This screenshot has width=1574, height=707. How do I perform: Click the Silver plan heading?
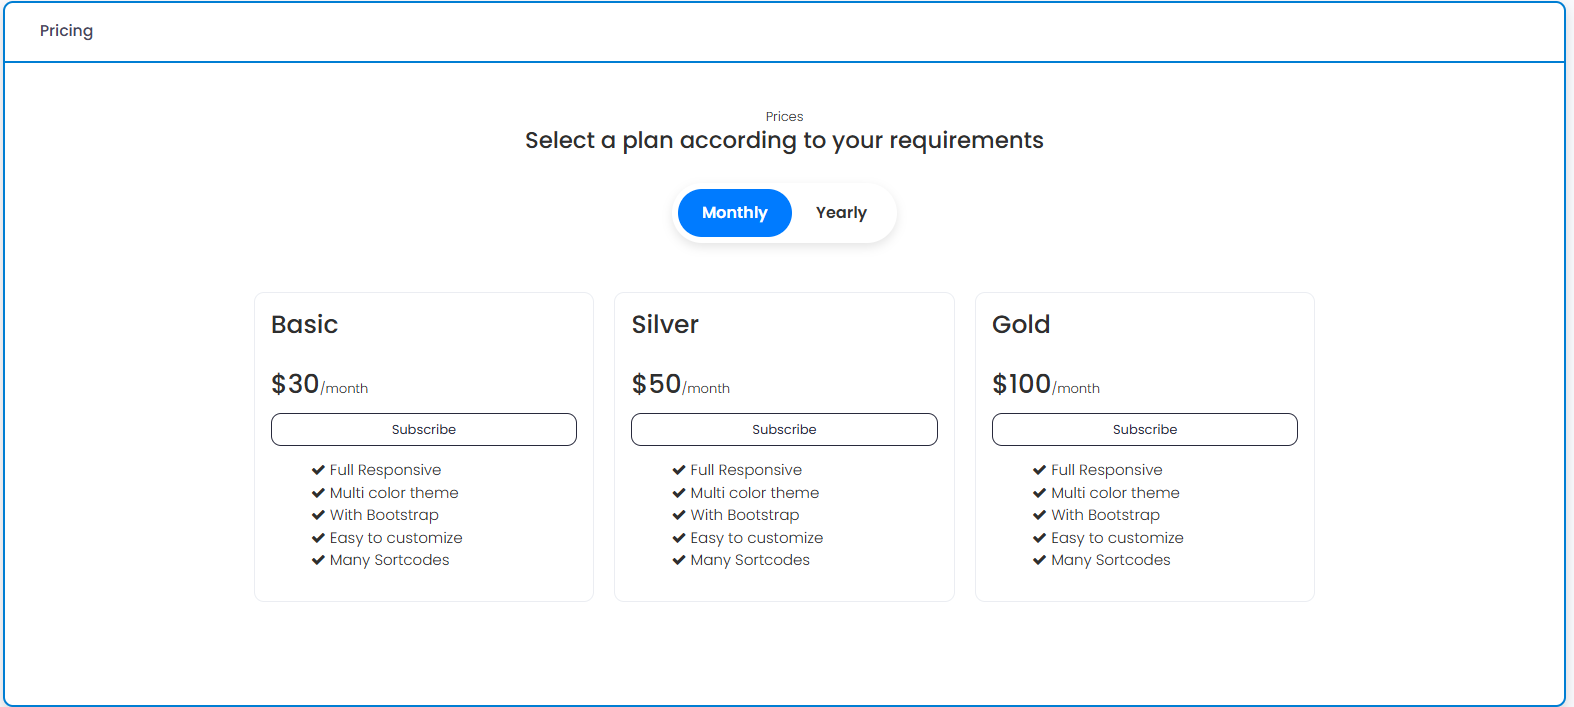pos(665,325)
